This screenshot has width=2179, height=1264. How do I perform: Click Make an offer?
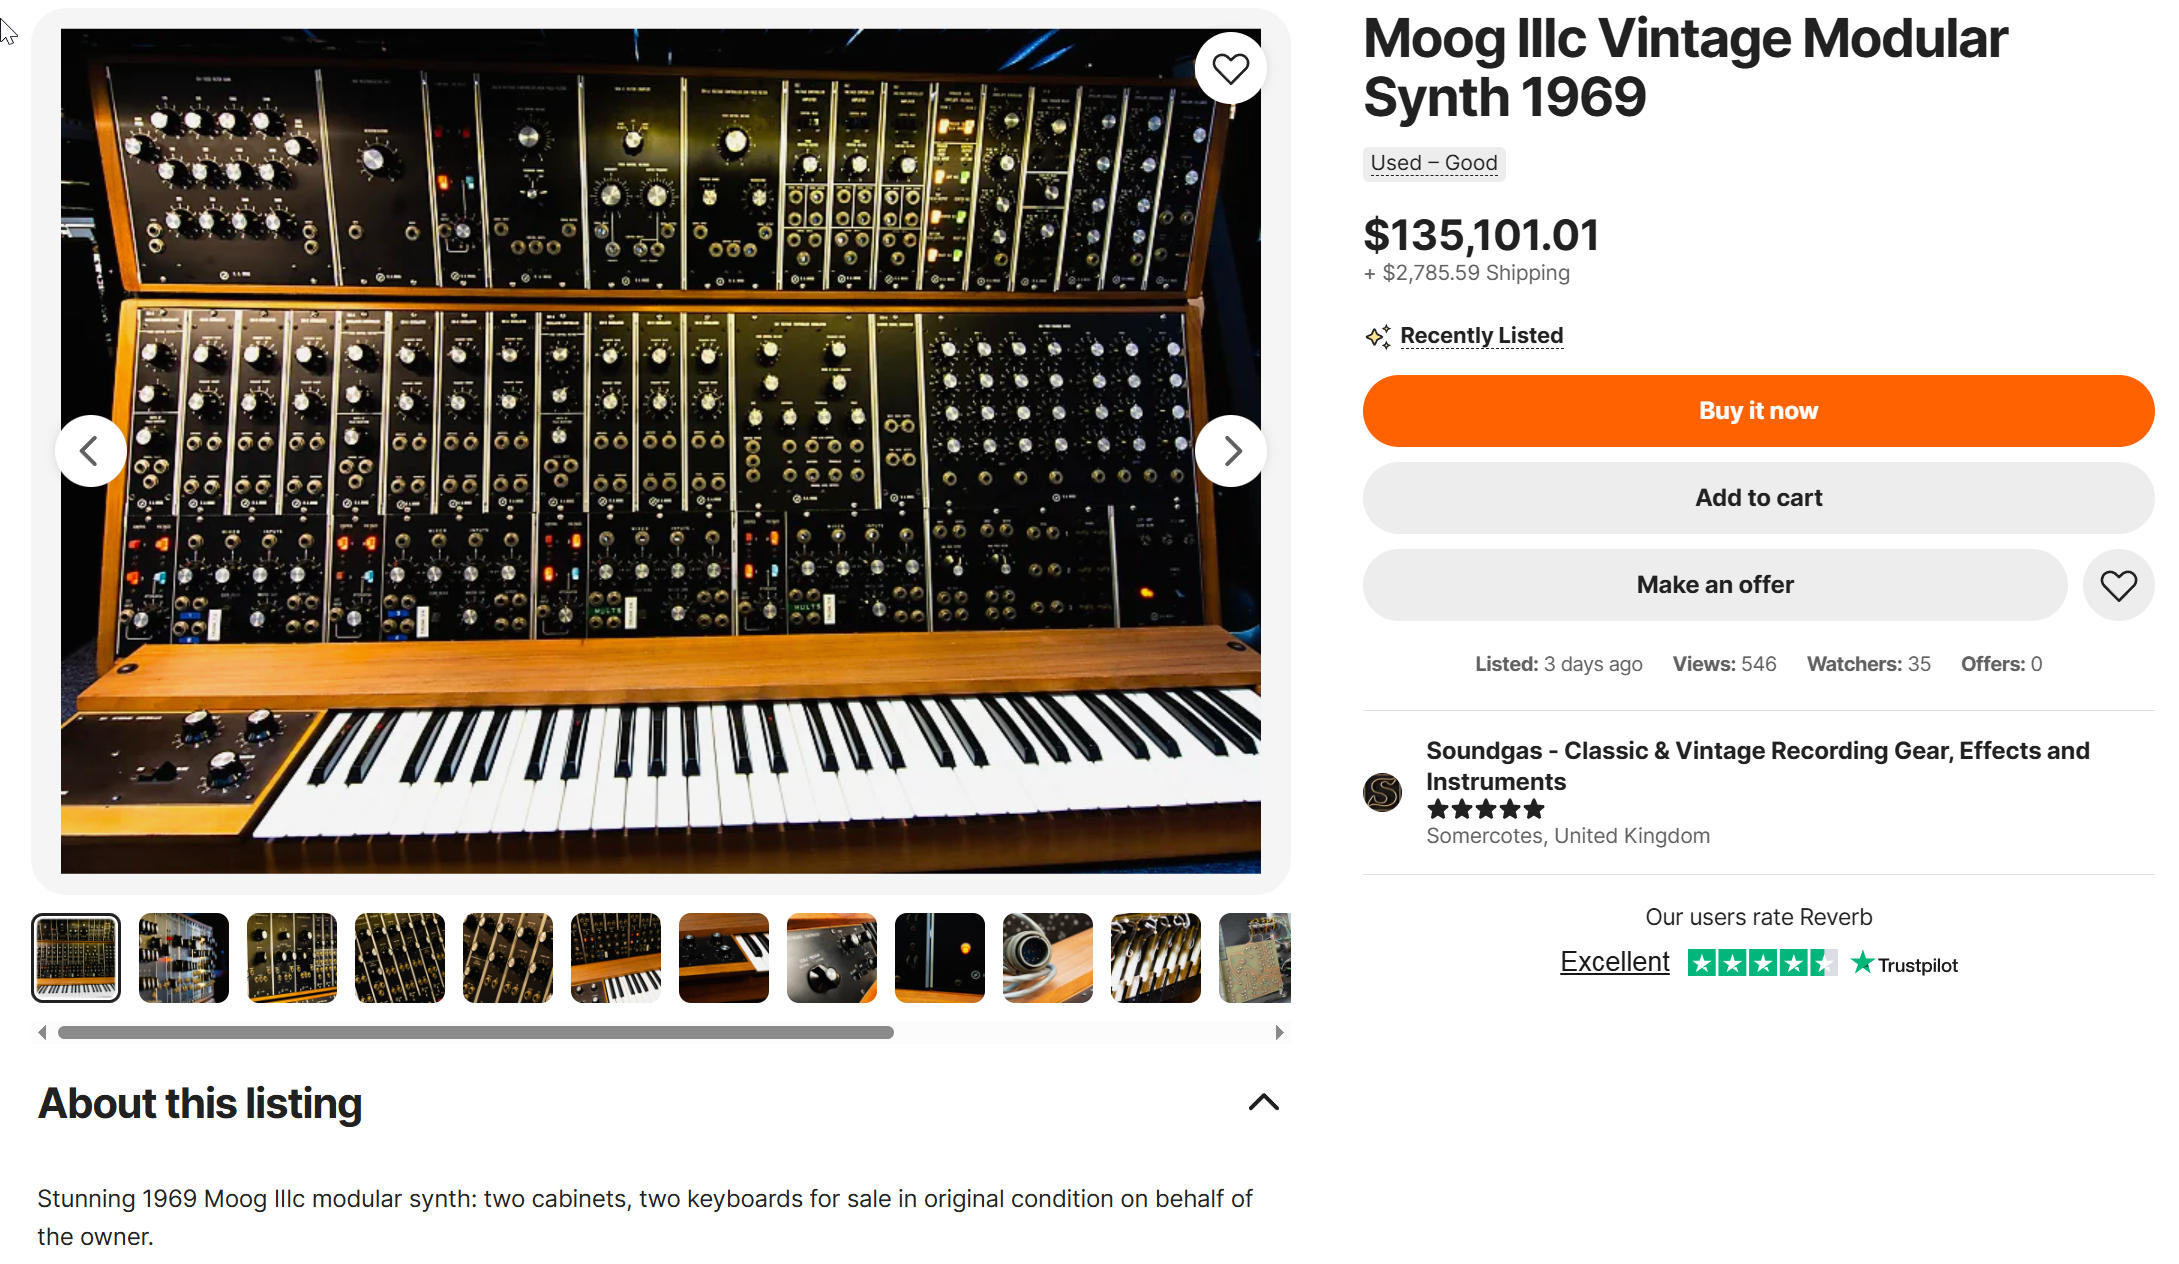point(1714,585)
